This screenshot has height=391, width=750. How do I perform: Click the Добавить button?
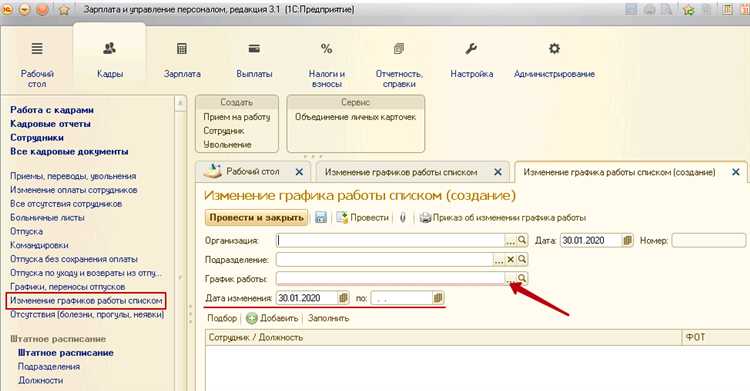272,318
